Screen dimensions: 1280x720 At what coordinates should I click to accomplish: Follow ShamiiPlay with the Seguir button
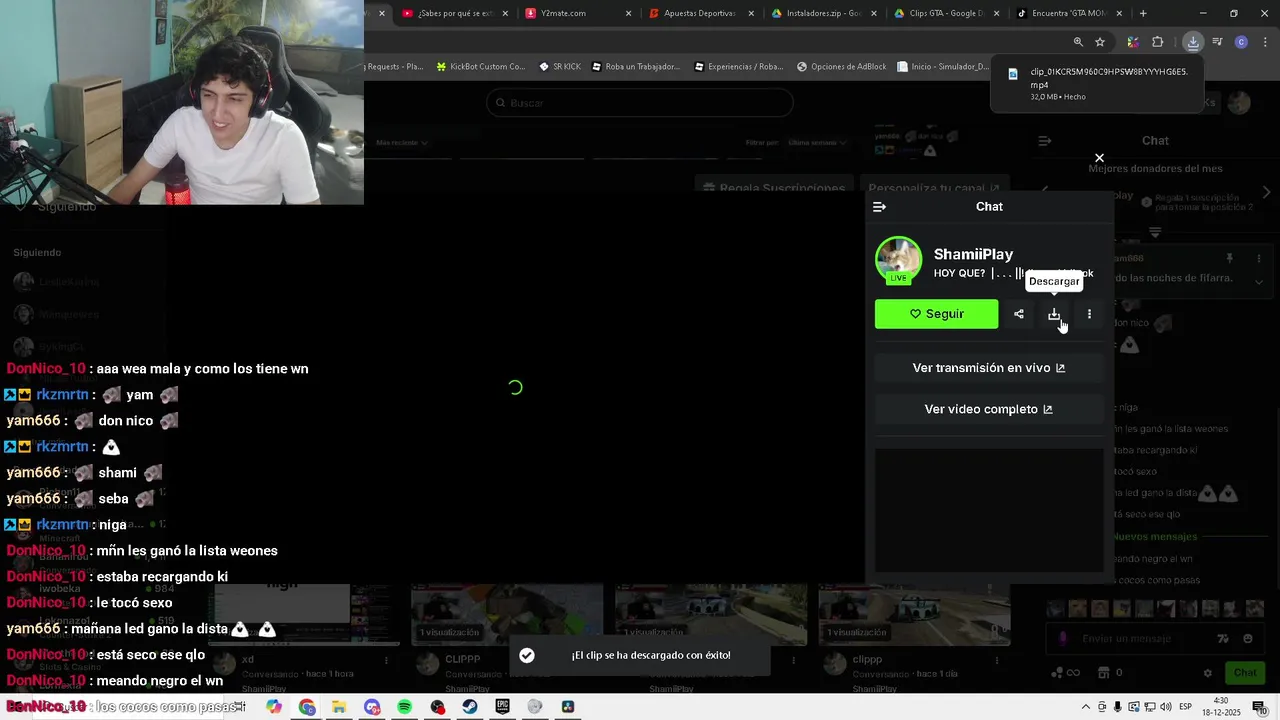pos(936,314)
